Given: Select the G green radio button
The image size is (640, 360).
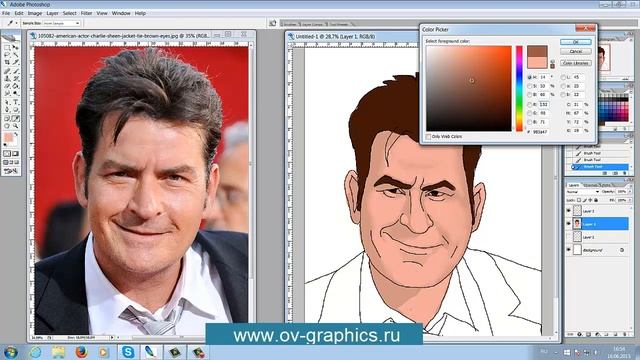Looking at the screenshot, I should 530,113.
